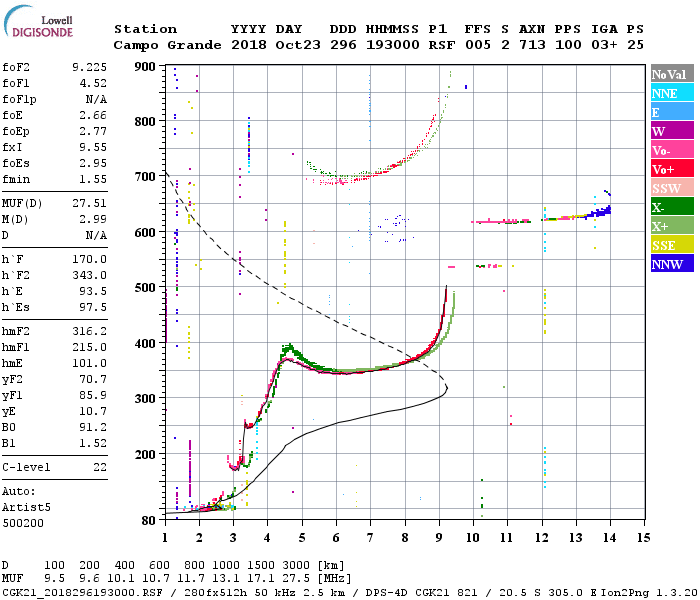This screenshot has width=700, height=600.
Task: Pick the X- dark green legend swatch
Action: click(672, 207)
